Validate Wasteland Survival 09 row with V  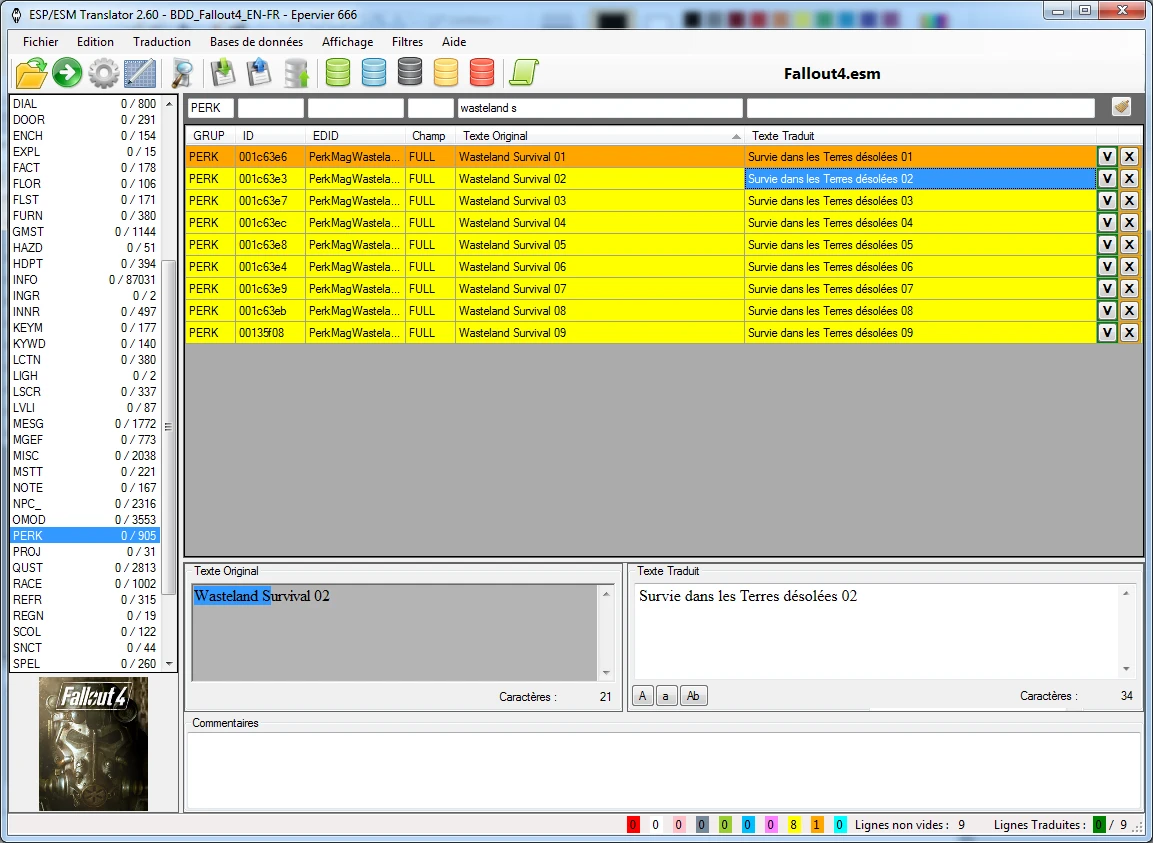pos(1107,333)
